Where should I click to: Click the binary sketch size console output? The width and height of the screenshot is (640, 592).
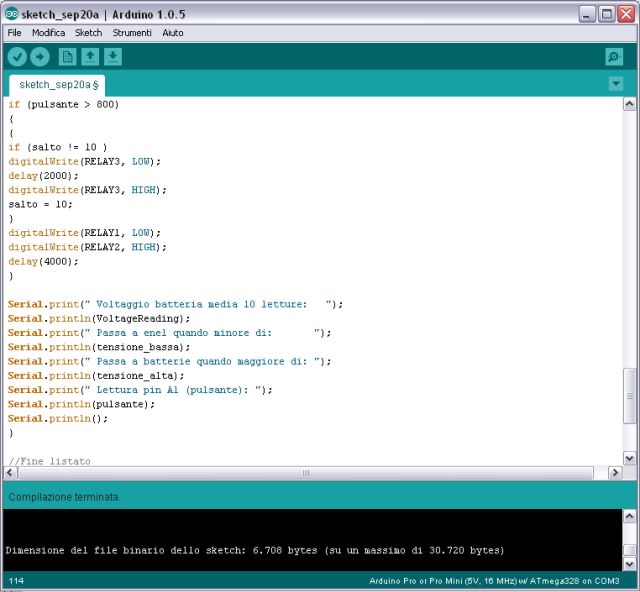[255, 551]
